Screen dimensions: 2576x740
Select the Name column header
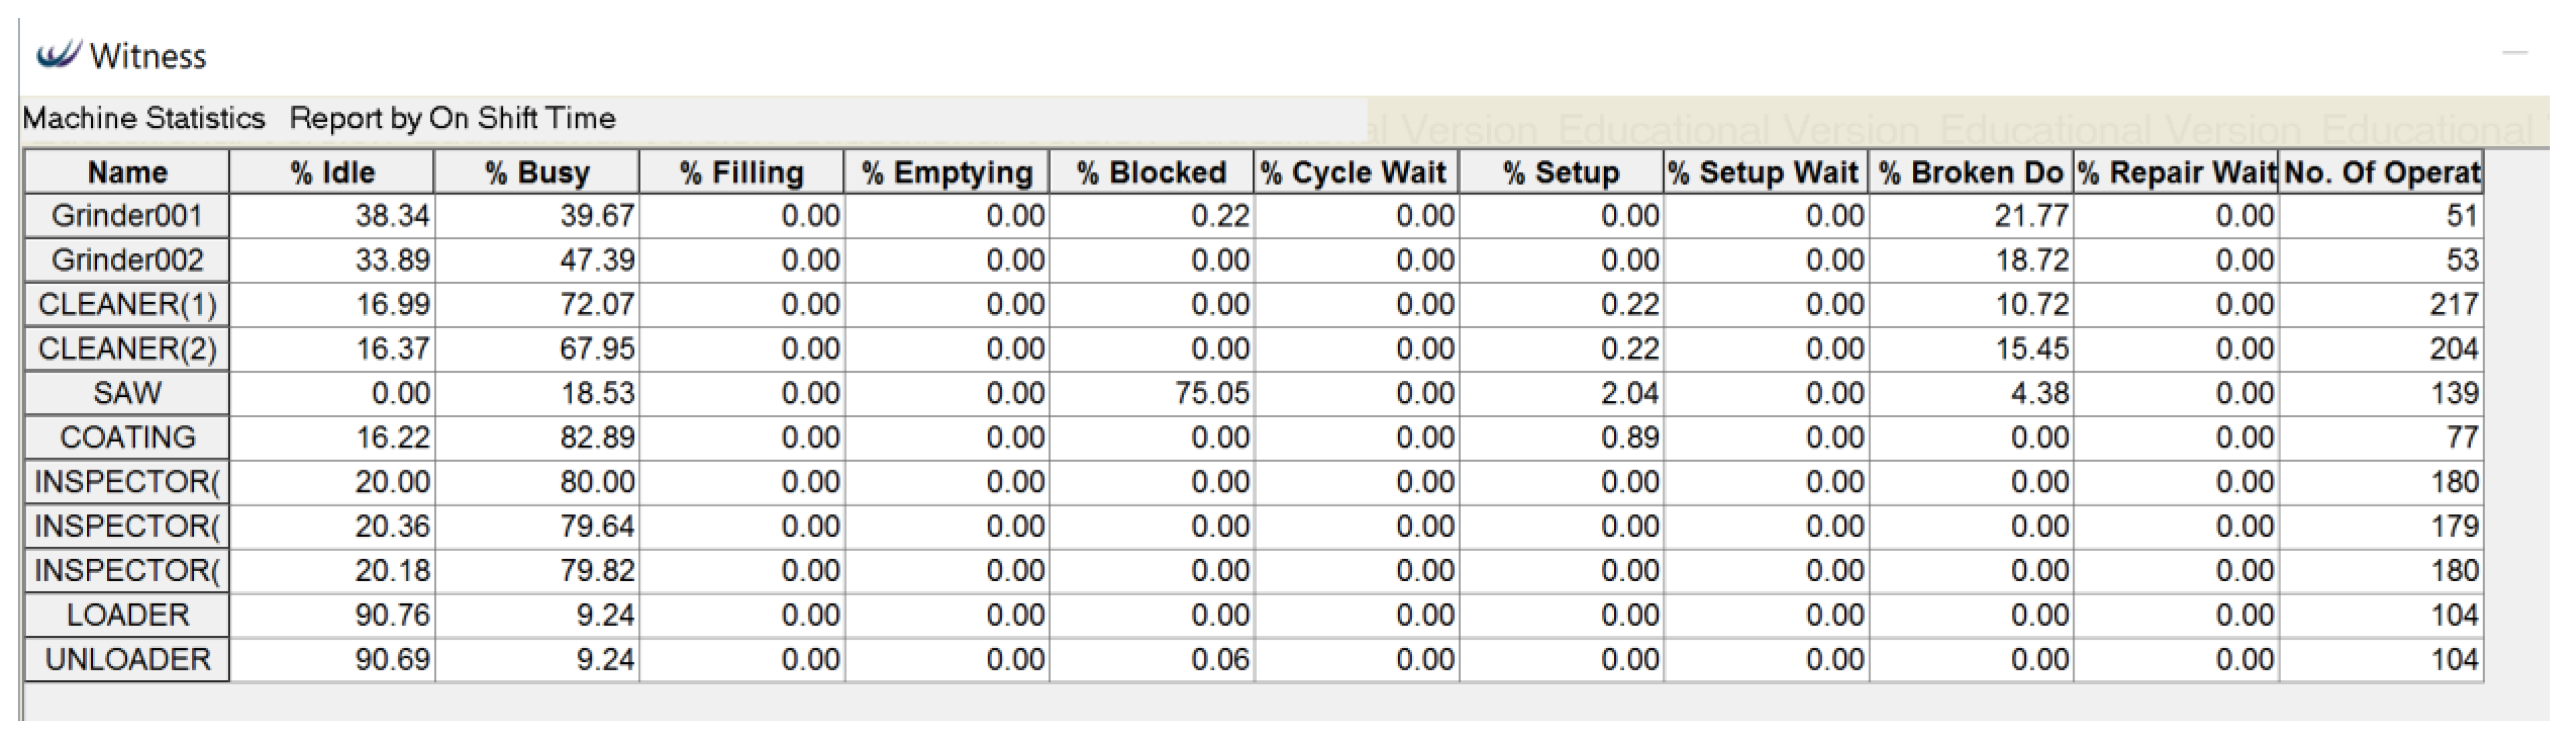tap(127, 172)
